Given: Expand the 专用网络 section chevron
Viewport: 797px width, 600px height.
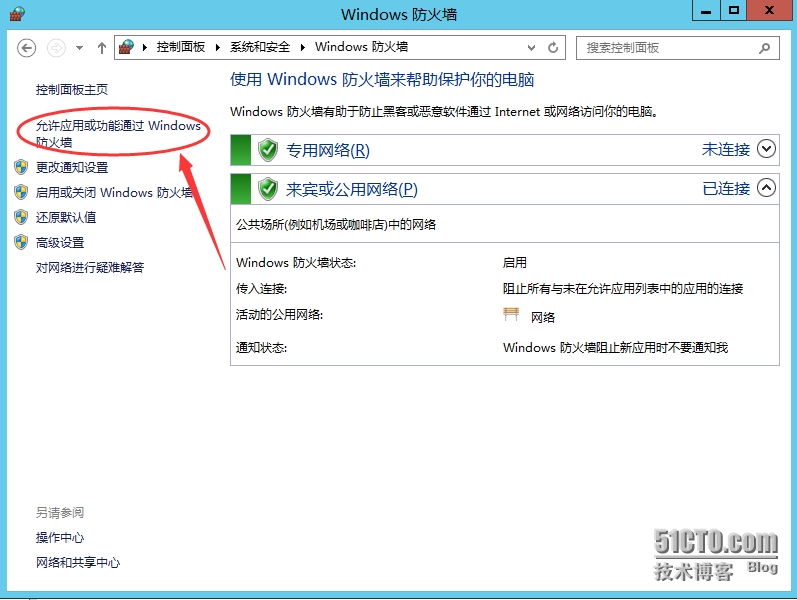Looking at the screenshot, I should 766,149.
